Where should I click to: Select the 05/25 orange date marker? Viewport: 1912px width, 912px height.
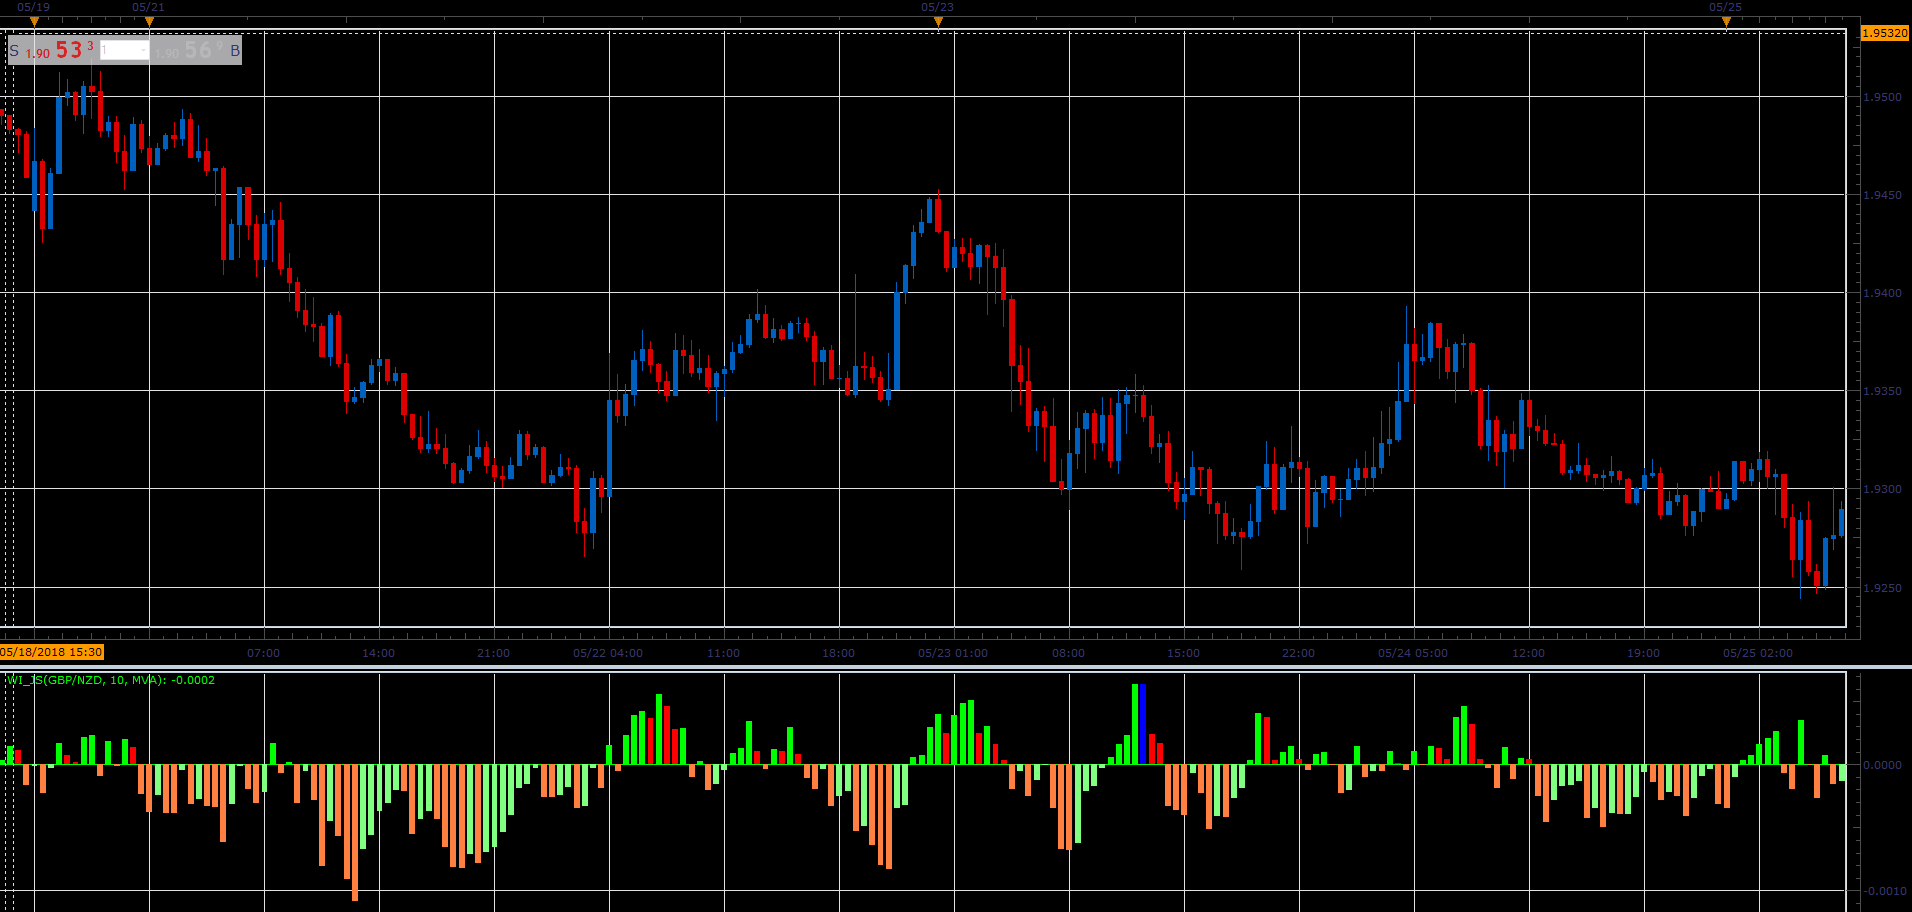click(x=1726, y=21)
